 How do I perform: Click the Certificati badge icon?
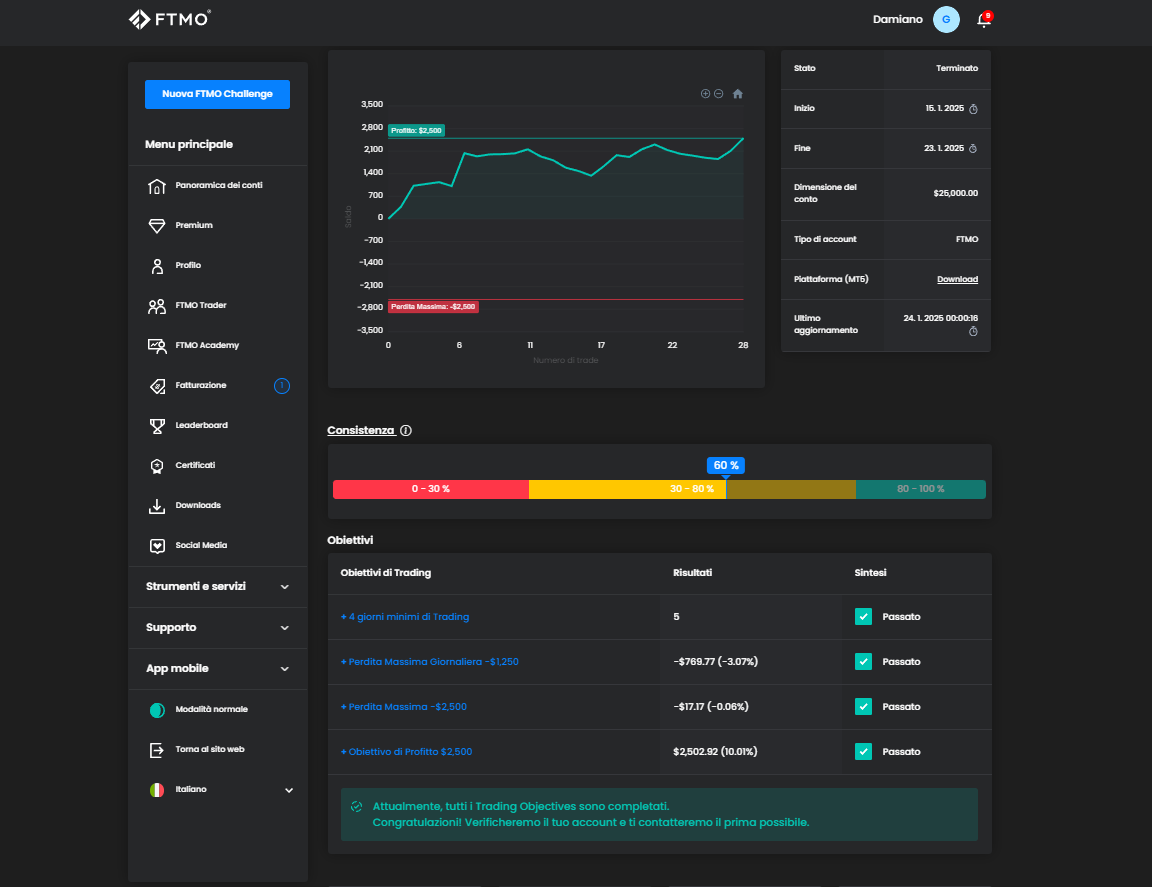pos(156,466)
